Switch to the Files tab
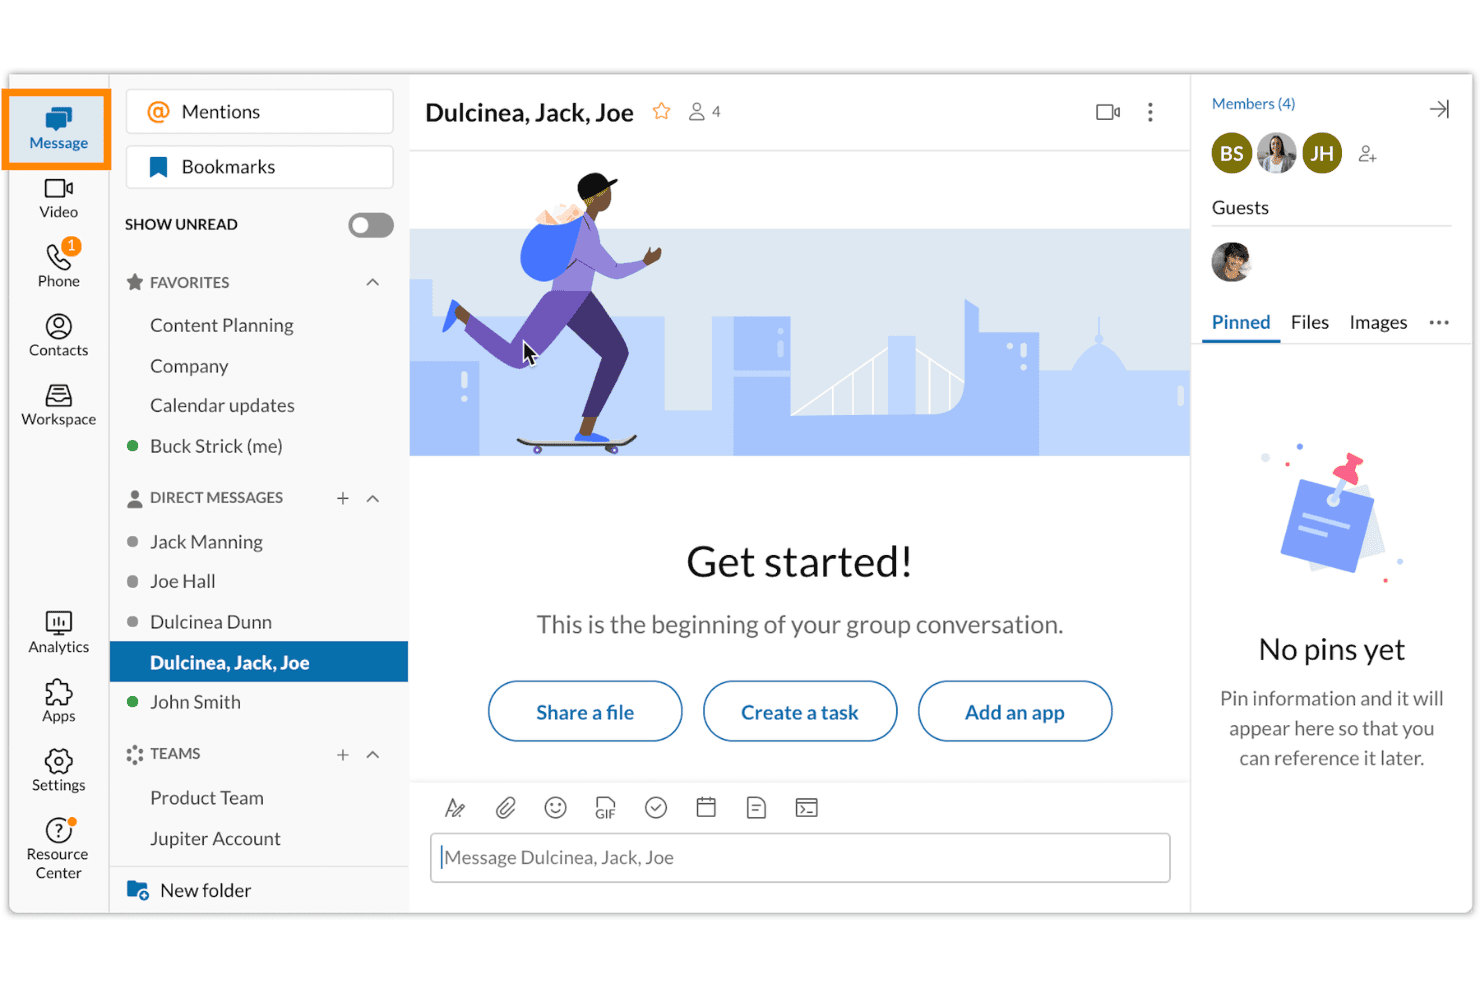 coord(1310,322)
